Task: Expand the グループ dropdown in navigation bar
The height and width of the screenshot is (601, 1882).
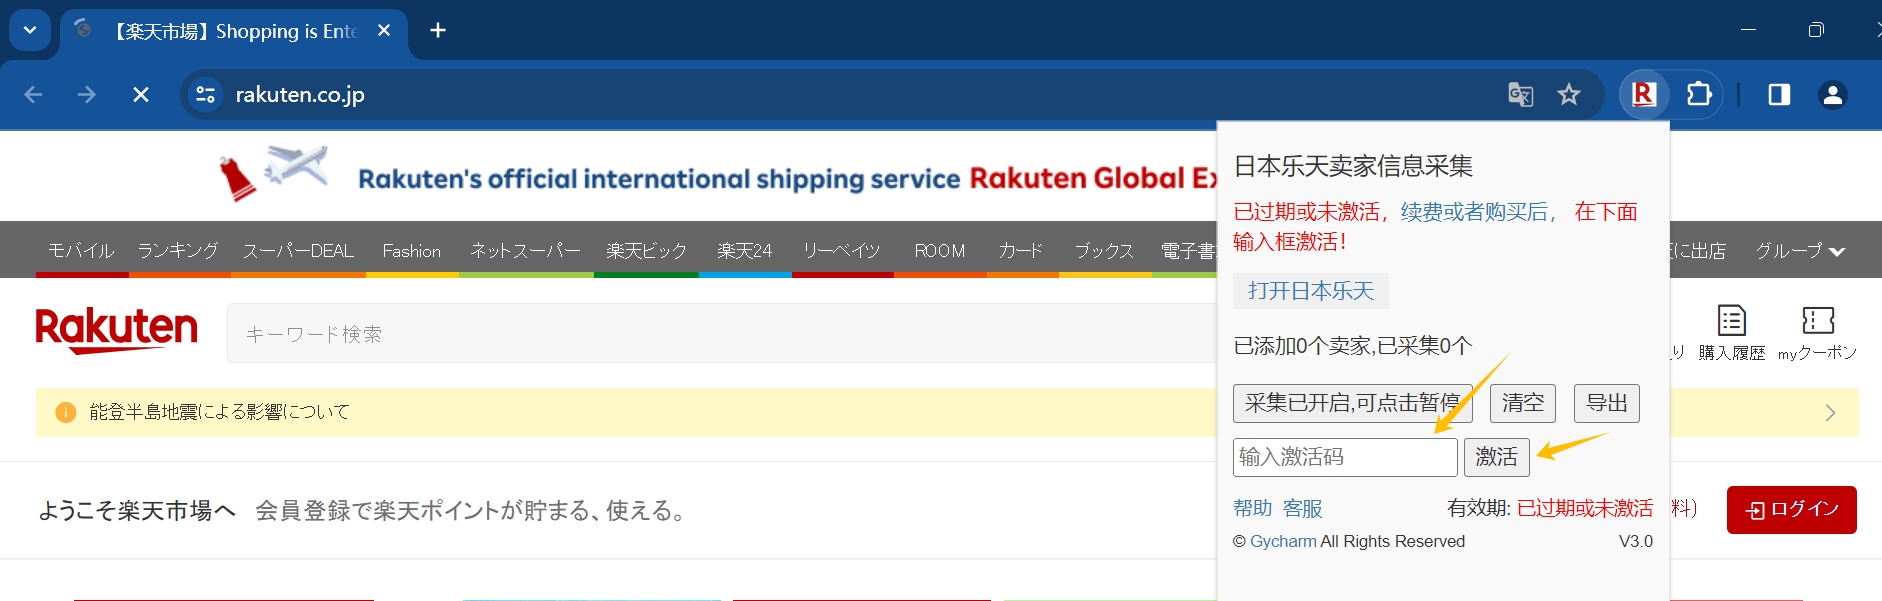Action: click(x=1800, y=251)
